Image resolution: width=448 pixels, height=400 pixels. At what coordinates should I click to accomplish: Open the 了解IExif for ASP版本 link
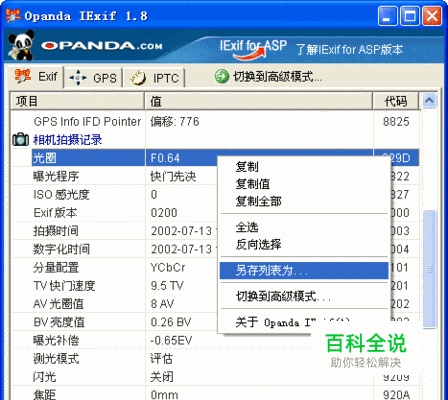point(349,50)
